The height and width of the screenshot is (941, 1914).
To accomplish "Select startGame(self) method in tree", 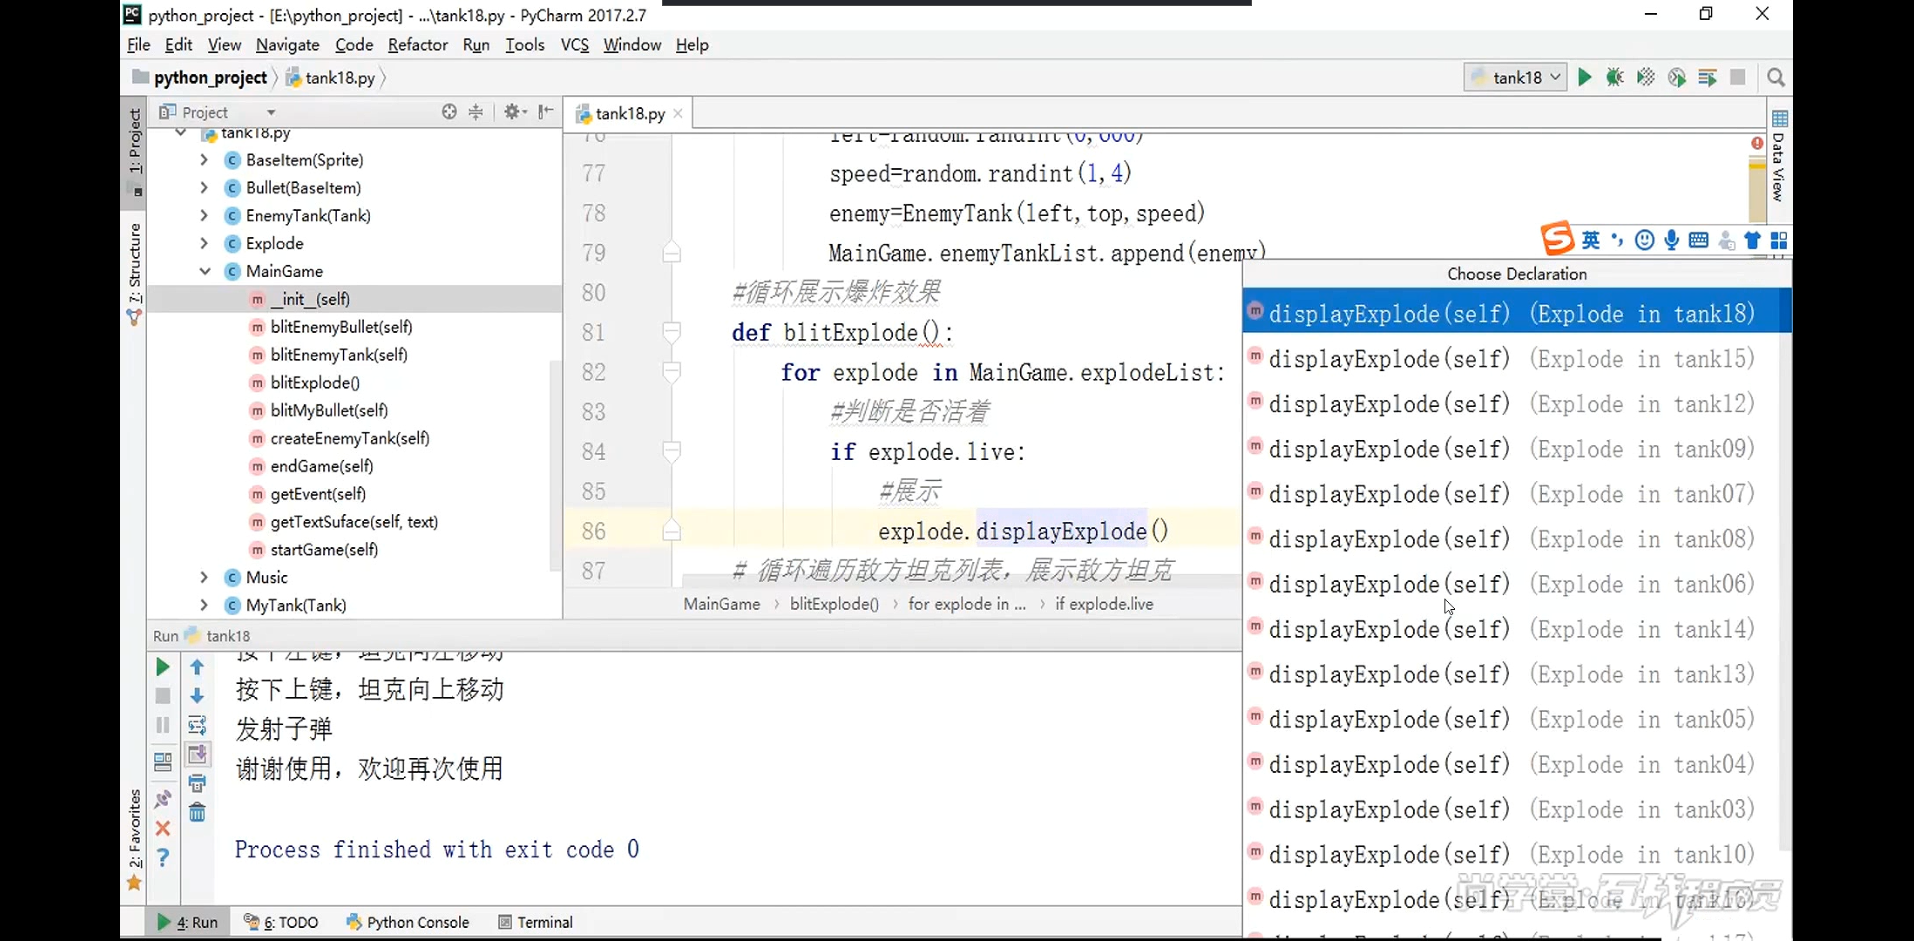I will 324,550.
